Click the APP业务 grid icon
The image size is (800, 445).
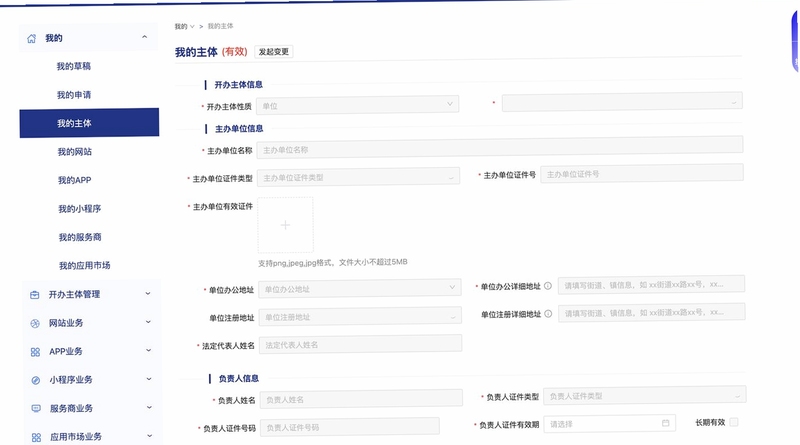pyautogui.click(x=35, y=352)
